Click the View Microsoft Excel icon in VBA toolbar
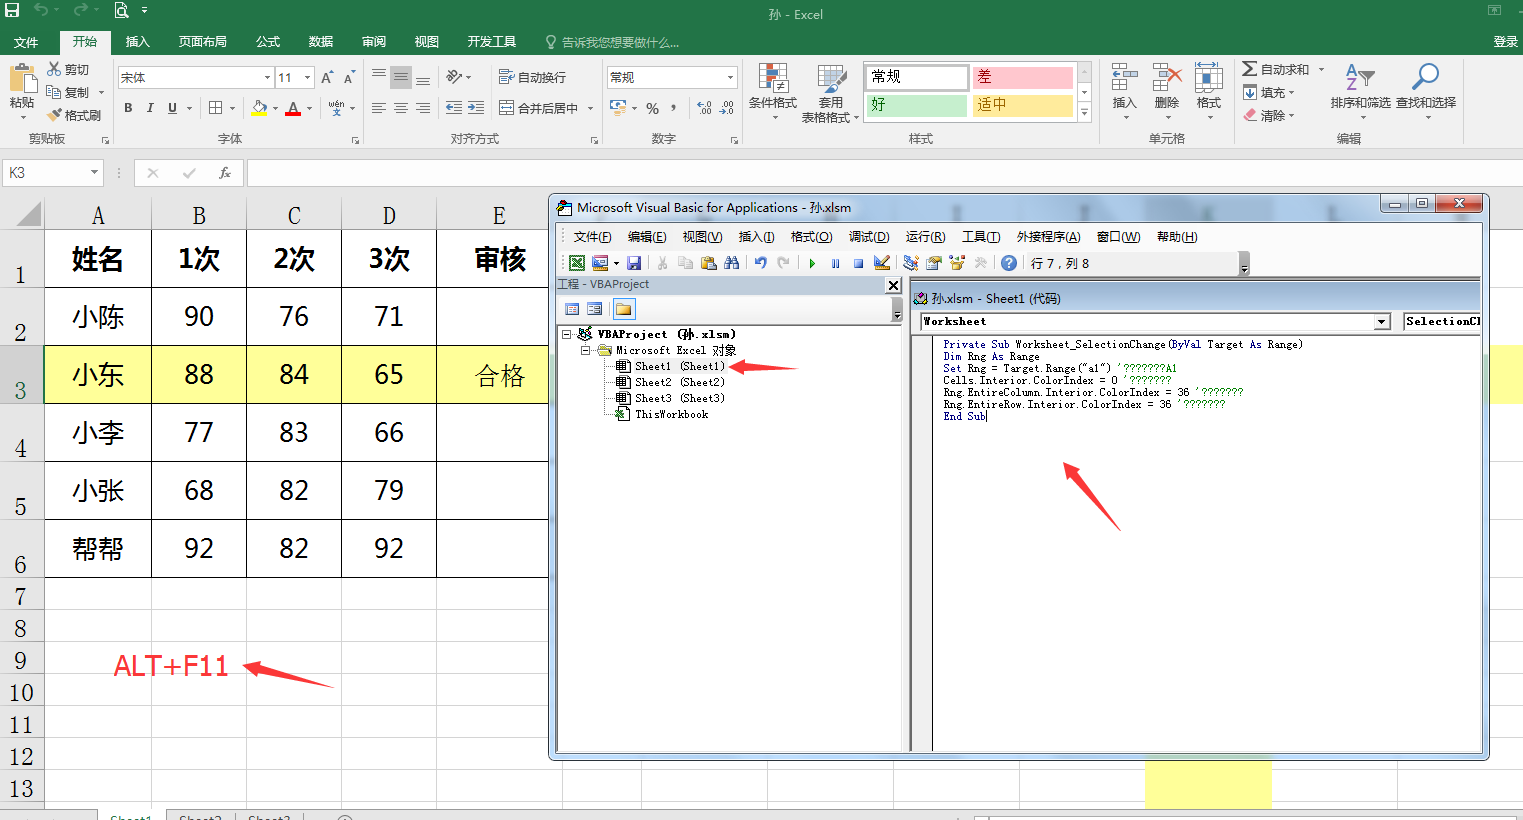Viewport: 1523px width, 820px height. pyautogui.click(x=577, y=263)
